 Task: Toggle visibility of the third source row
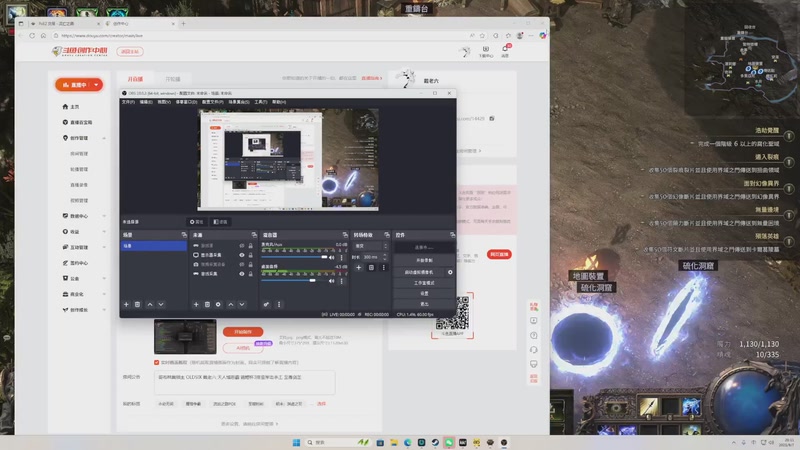pyautogui.click(x=242, y=264)
